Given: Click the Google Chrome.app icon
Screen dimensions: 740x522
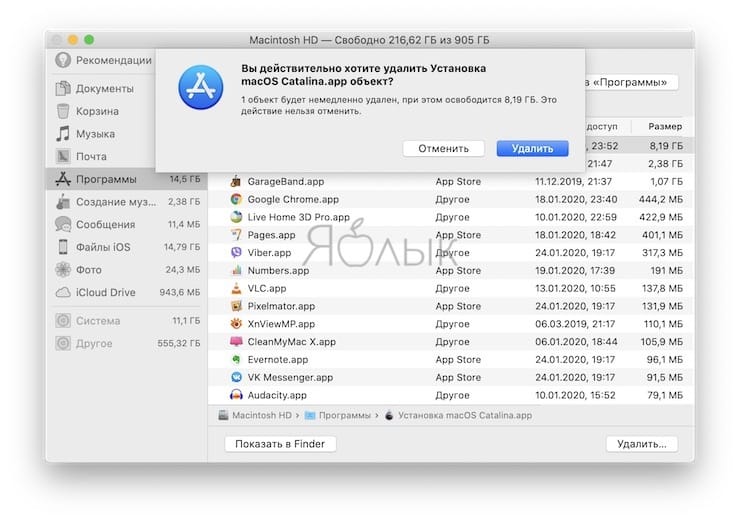Looking at the screenshot, I should pos(236,199).
